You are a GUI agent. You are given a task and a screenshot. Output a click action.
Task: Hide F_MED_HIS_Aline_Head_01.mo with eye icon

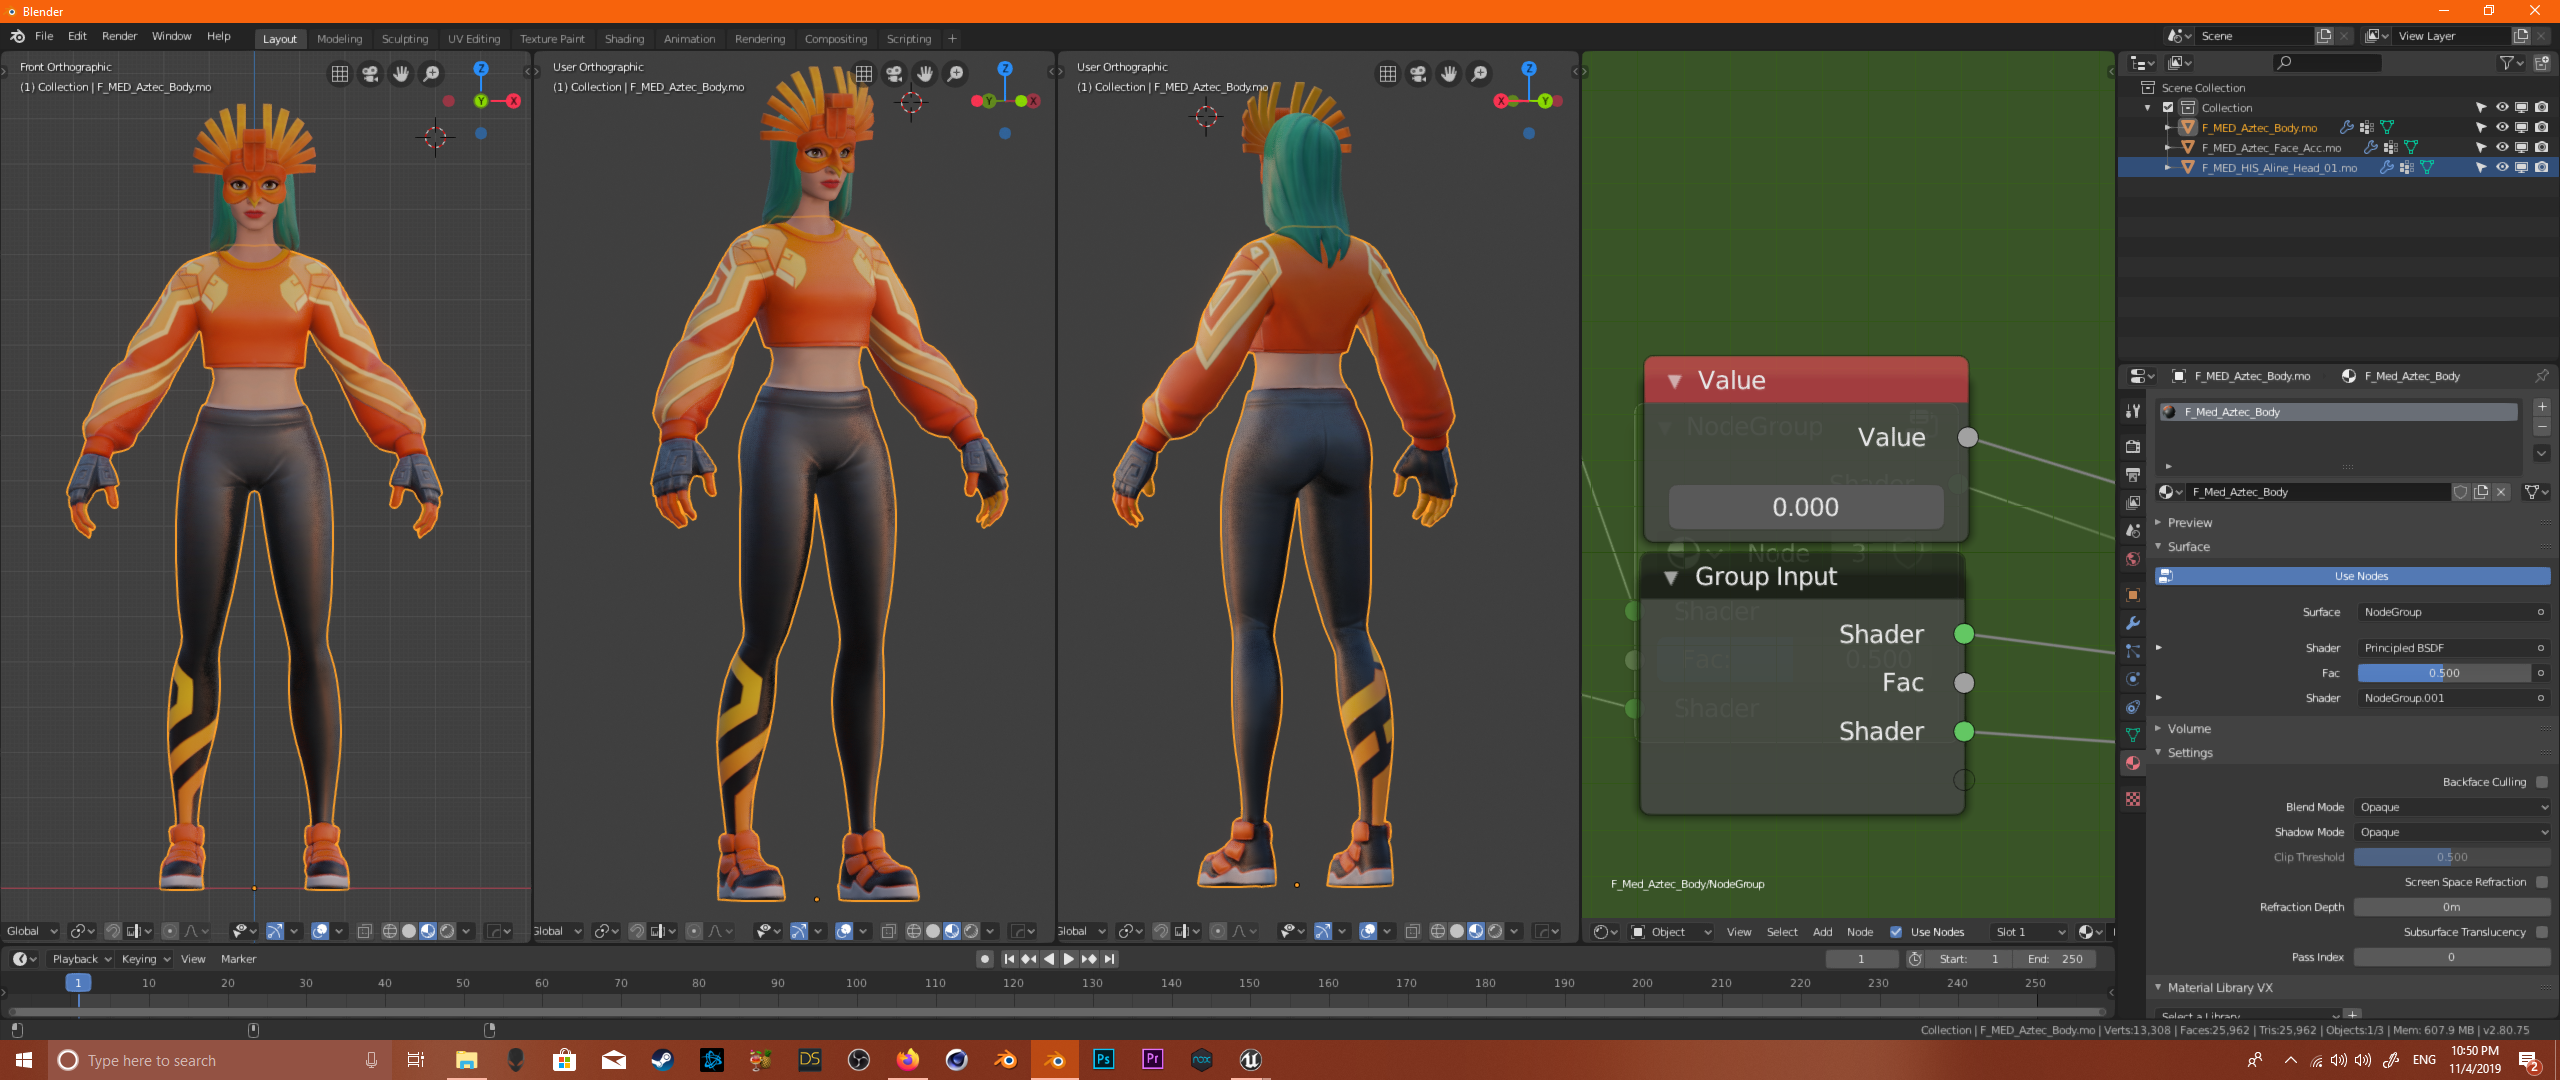click(x=2501, y=167)
